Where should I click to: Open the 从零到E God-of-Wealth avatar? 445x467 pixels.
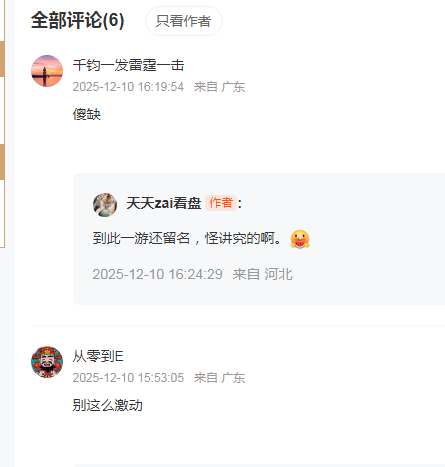click(47, 362)
